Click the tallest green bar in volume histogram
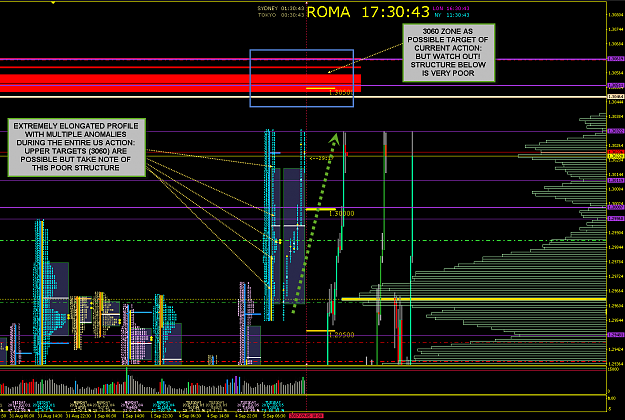625x420 pixels. click(x=127, y=381)
